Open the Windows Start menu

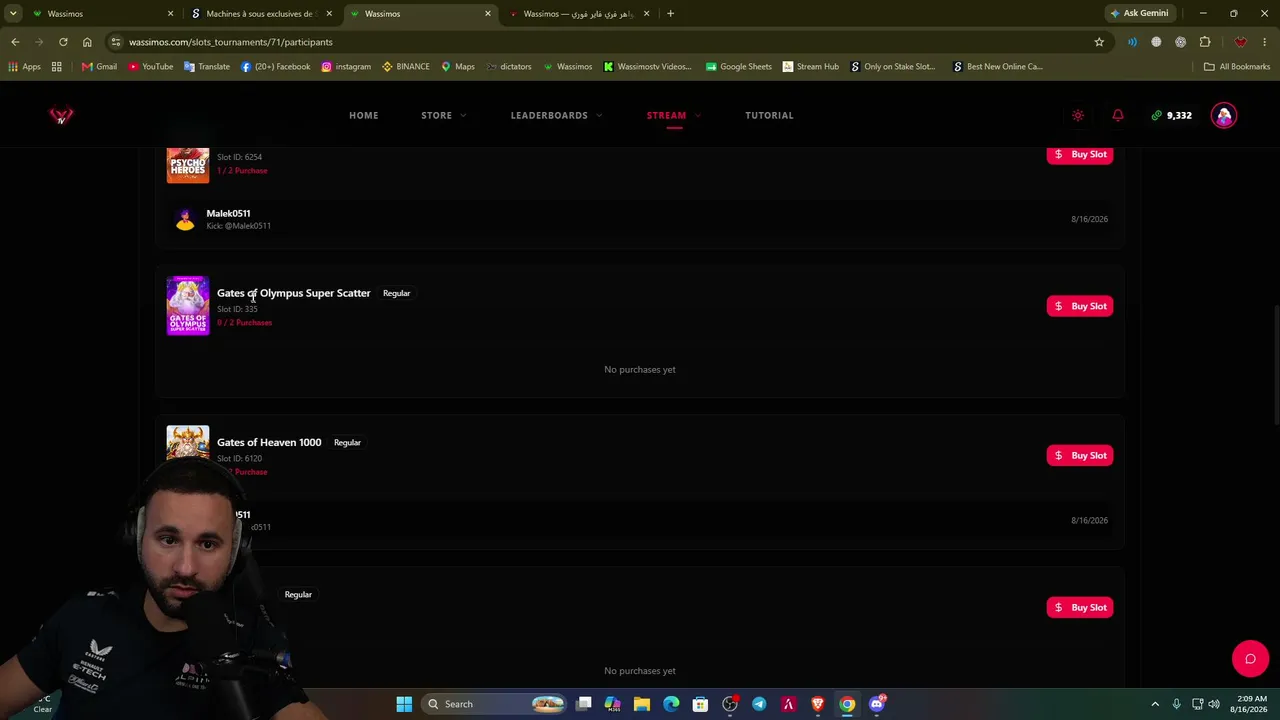coord(404,704)
